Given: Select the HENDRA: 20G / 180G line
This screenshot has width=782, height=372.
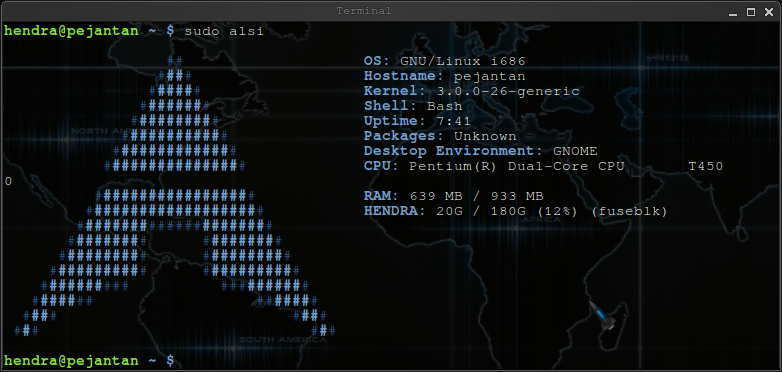Looking at the screenshot, I should [x=516, y=211].
